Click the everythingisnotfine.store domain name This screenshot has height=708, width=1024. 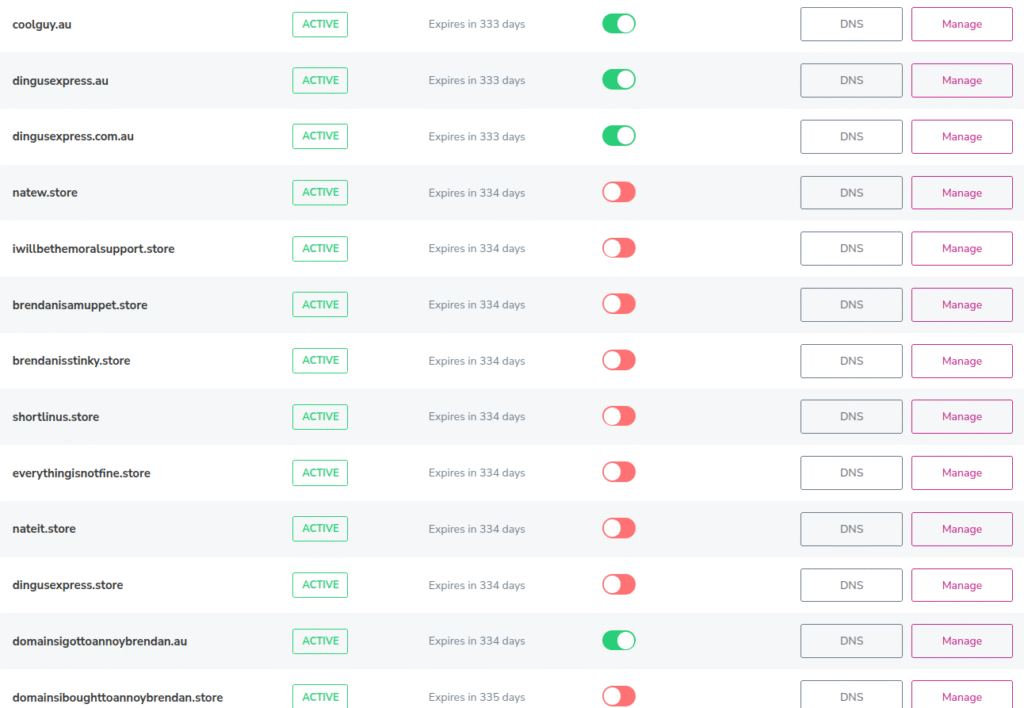point(81,473)
